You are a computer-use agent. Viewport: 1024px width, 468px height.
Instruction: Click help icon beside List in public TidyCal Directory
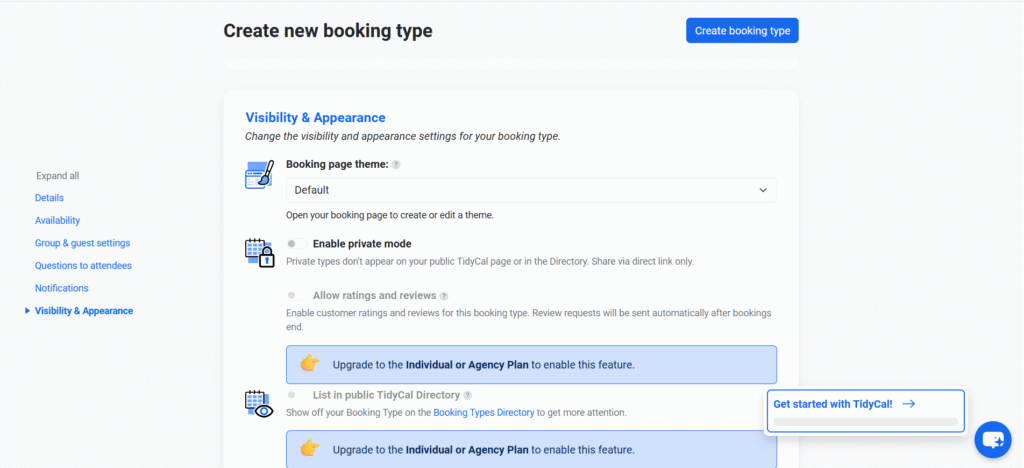(468, 396)
